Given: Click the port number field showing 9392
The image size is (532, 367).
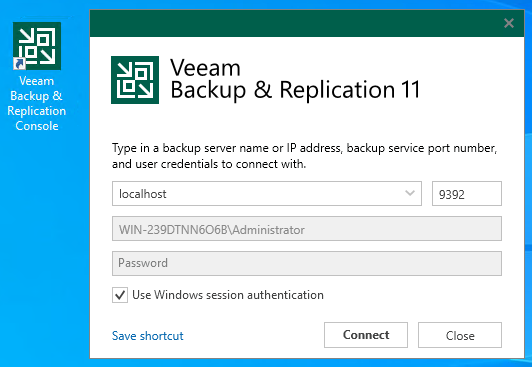Looking at the screenshot, I should click(x=467, y=194).
